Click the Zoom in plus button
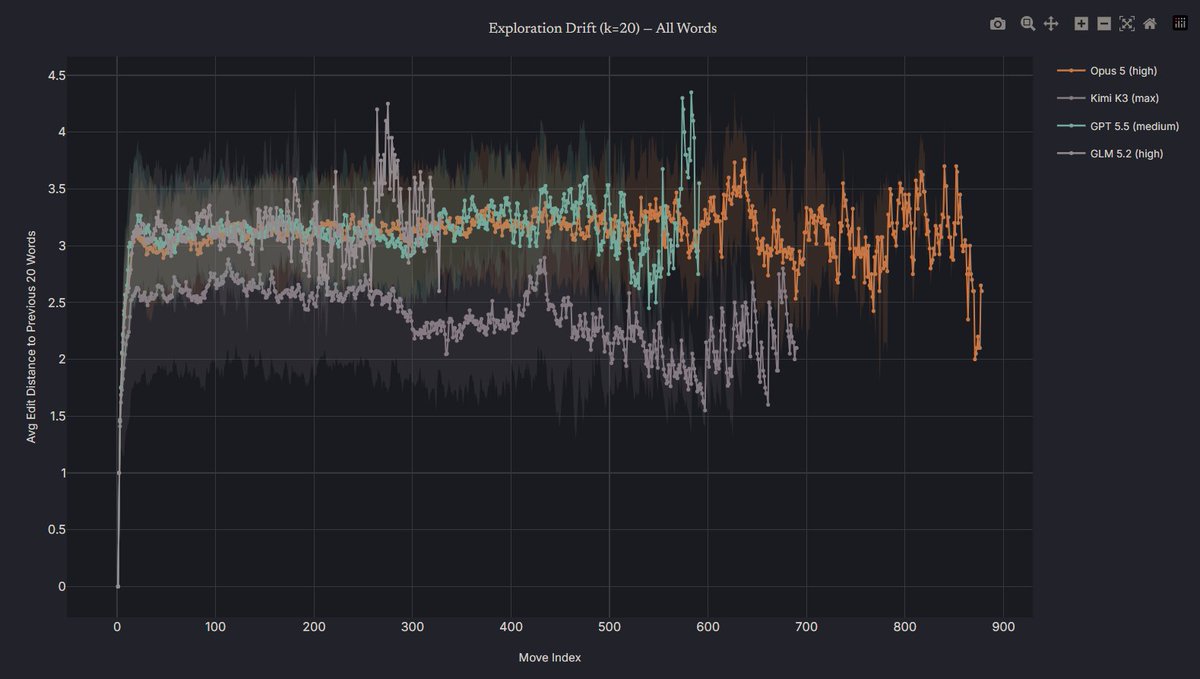The image size is (1200, 679). 1081,23
